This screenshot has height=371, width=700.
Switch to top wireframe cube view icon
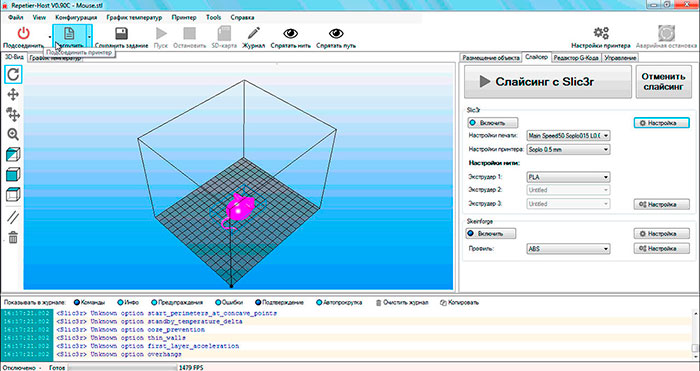click(x=13, y=195)
